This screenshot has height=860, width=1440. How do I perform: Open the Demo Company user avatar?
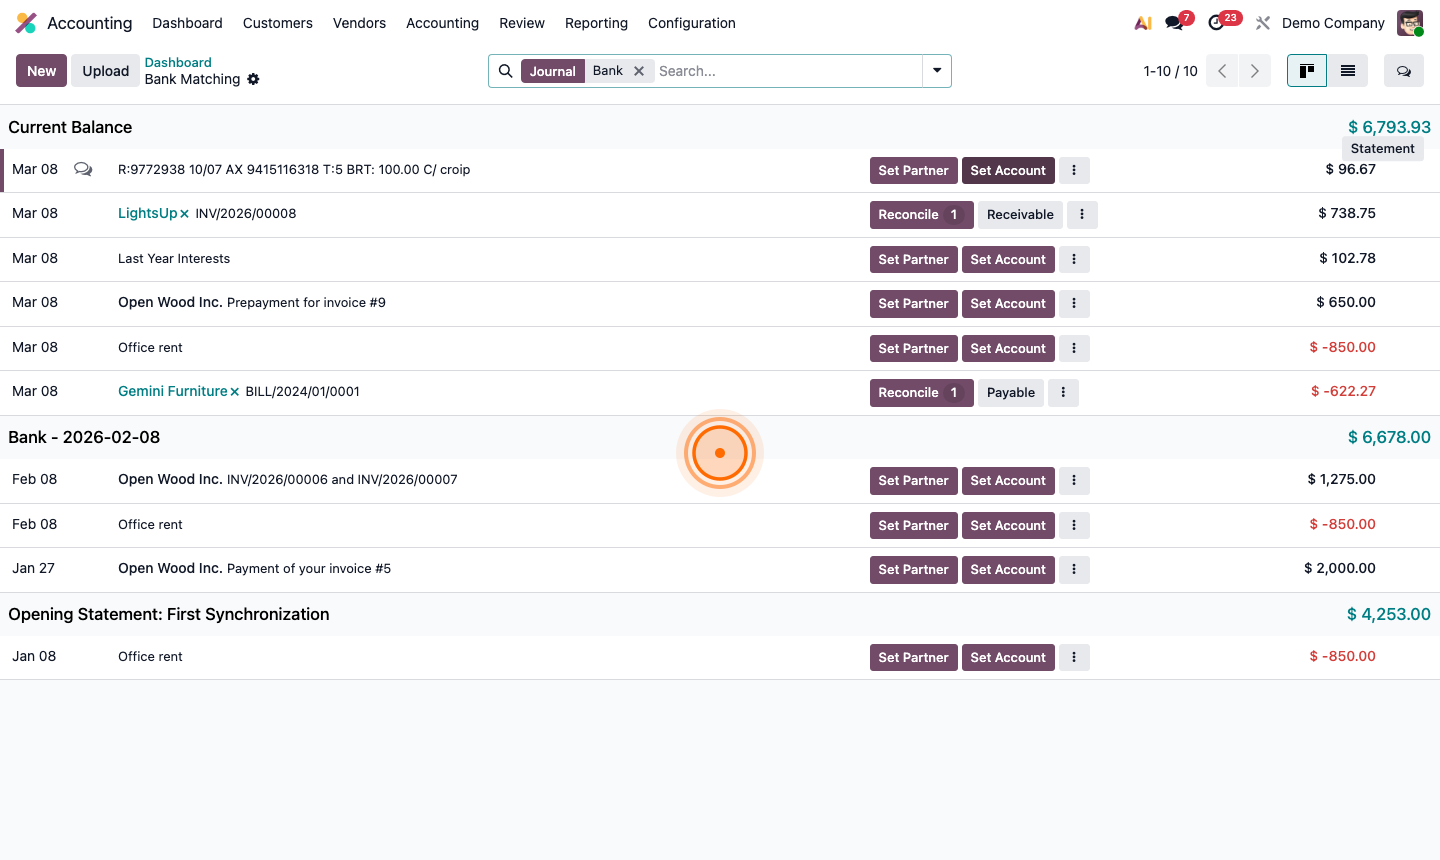tap(1409, 22)
